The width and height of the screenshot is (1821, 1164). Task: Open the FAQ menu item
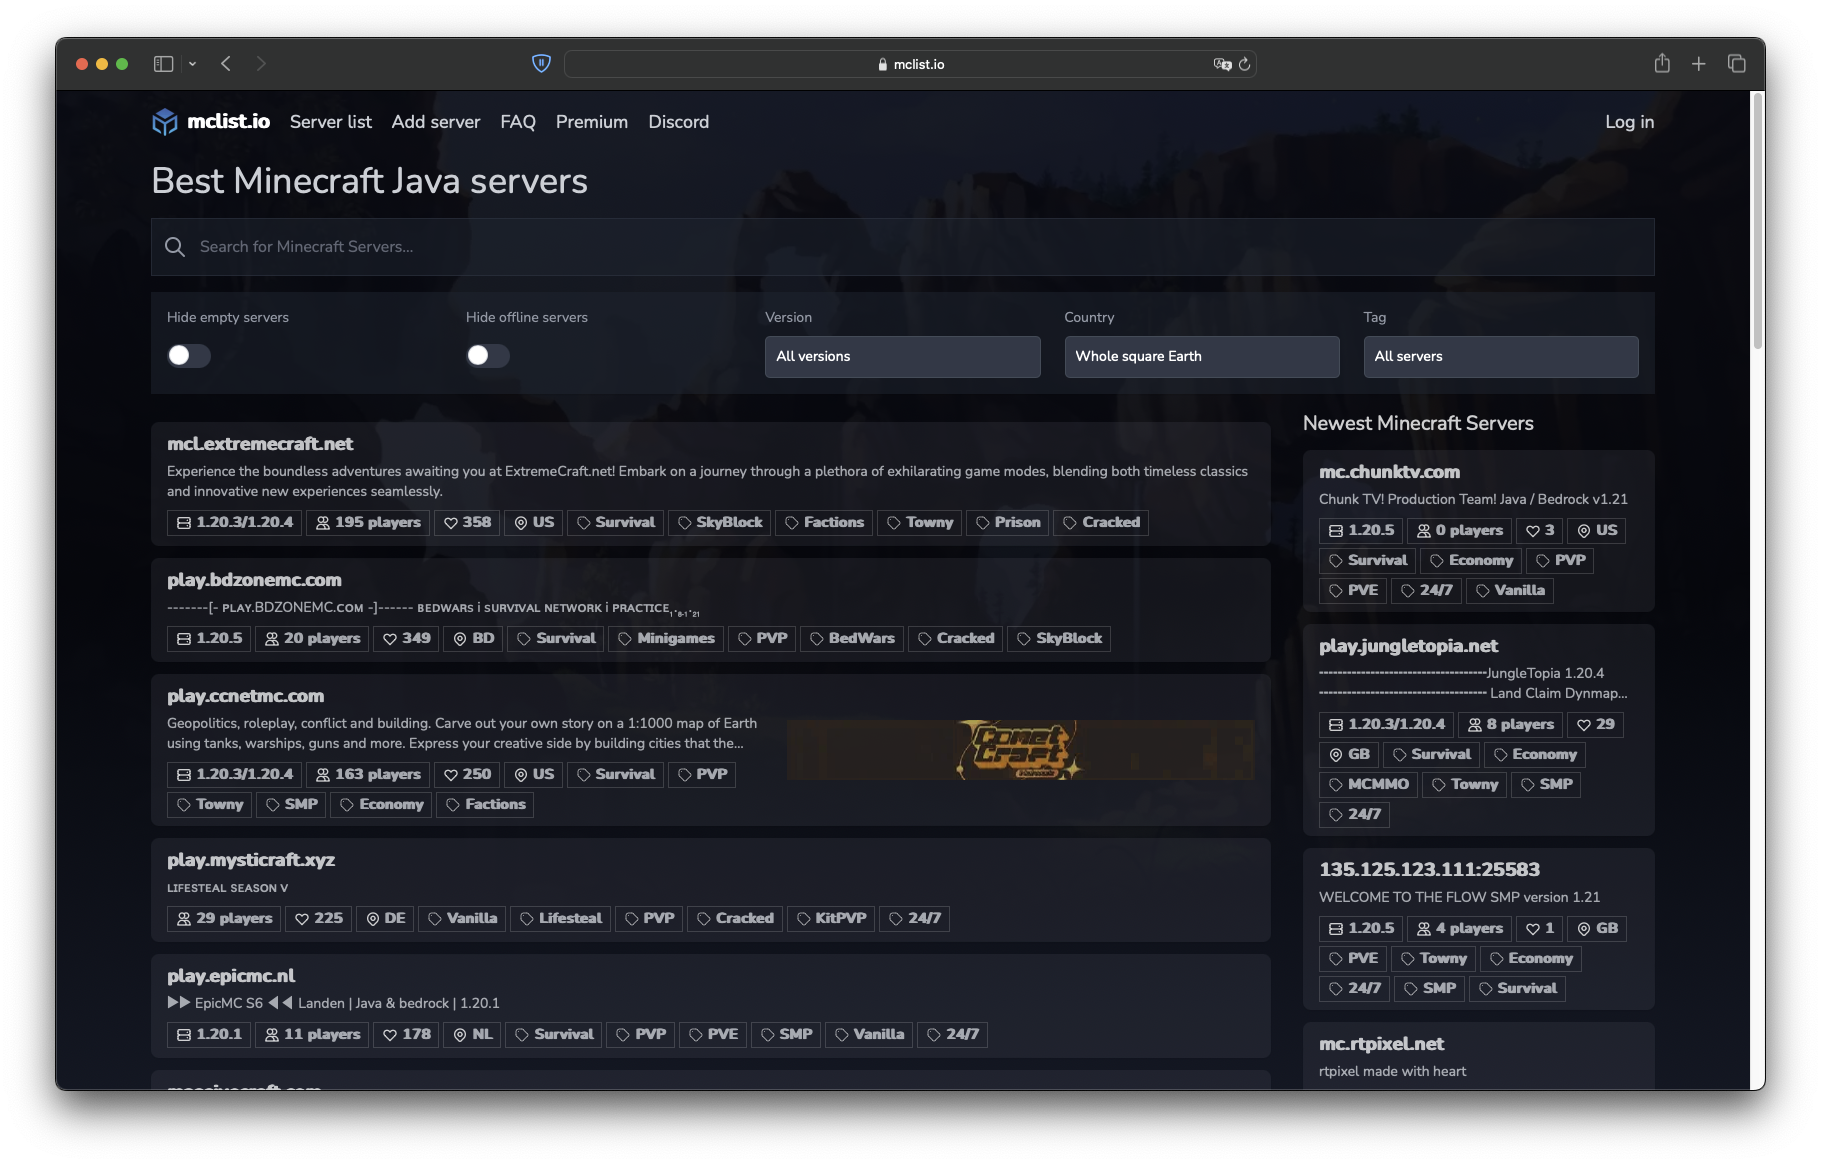click(x=518, y=122)
